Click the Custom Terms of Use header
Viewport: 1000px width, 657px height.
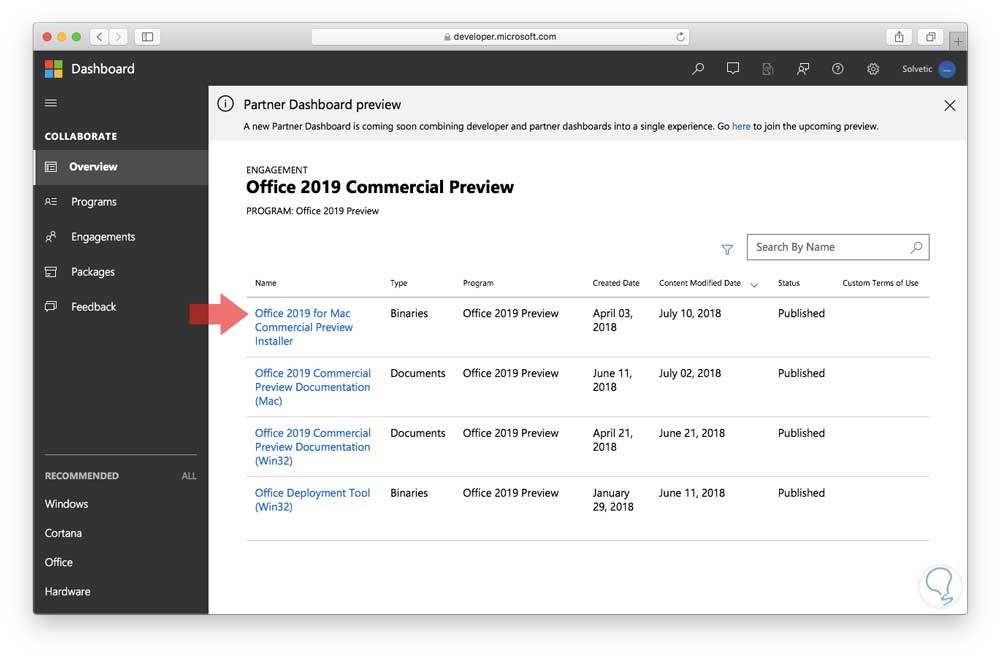click(880, 283)
